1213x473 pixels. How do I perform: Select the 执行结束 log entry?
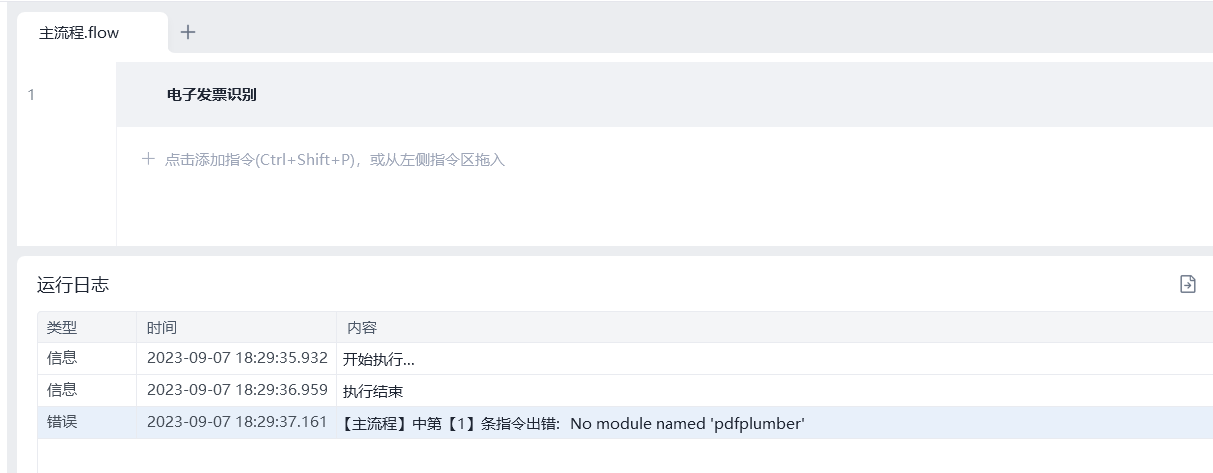click(372, 391)
